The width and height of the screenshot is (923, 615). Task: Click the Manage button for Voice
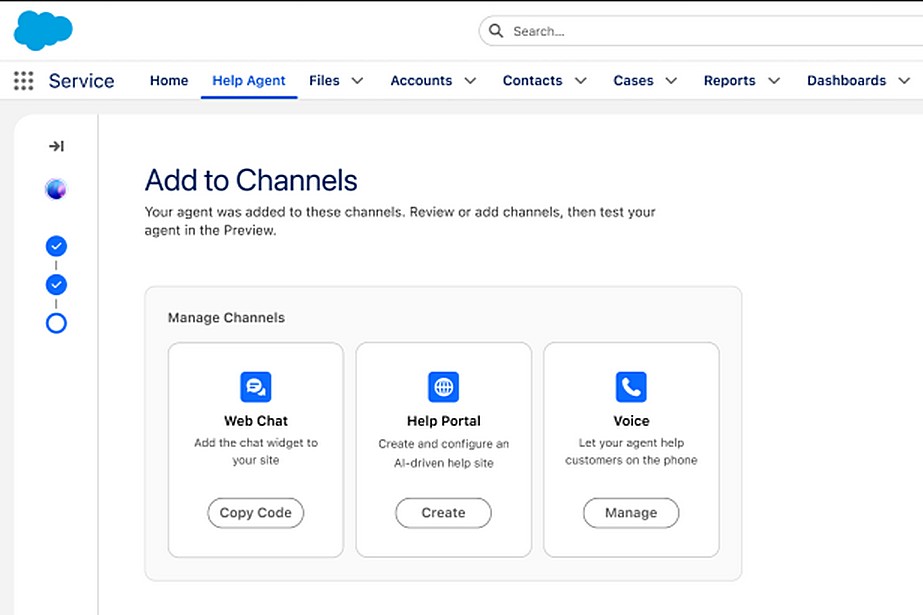tap(631, 513)
